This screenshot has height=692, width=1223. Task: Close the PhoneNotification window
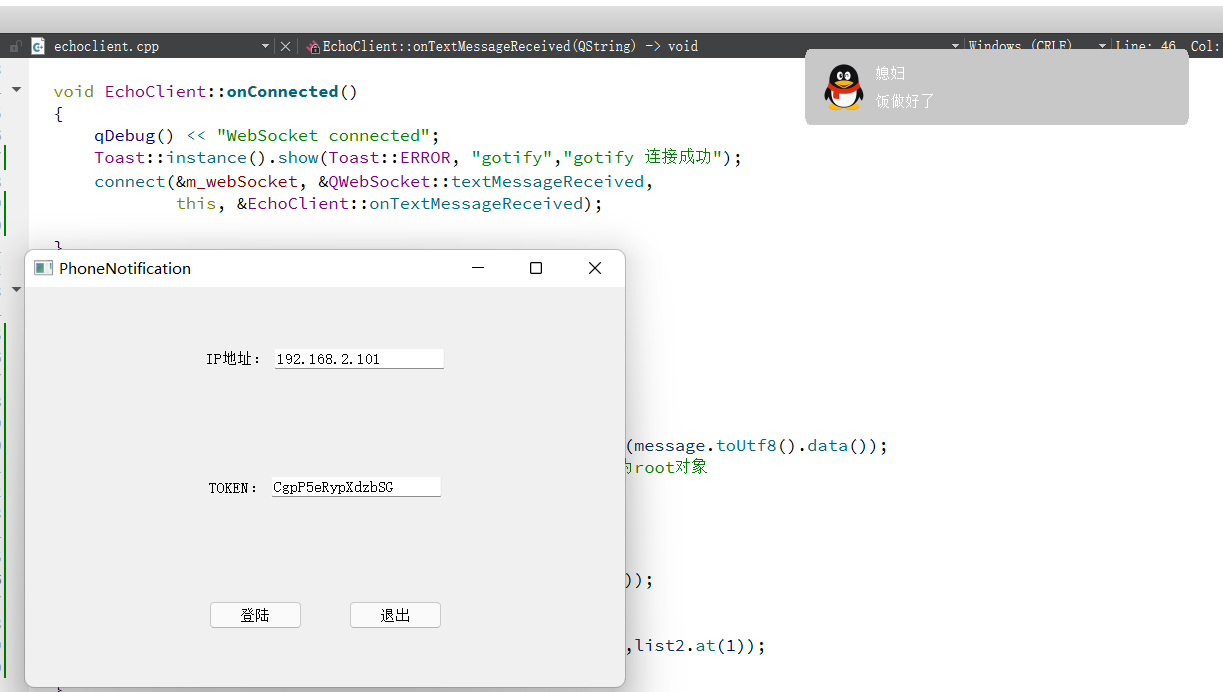pos(595,268)
